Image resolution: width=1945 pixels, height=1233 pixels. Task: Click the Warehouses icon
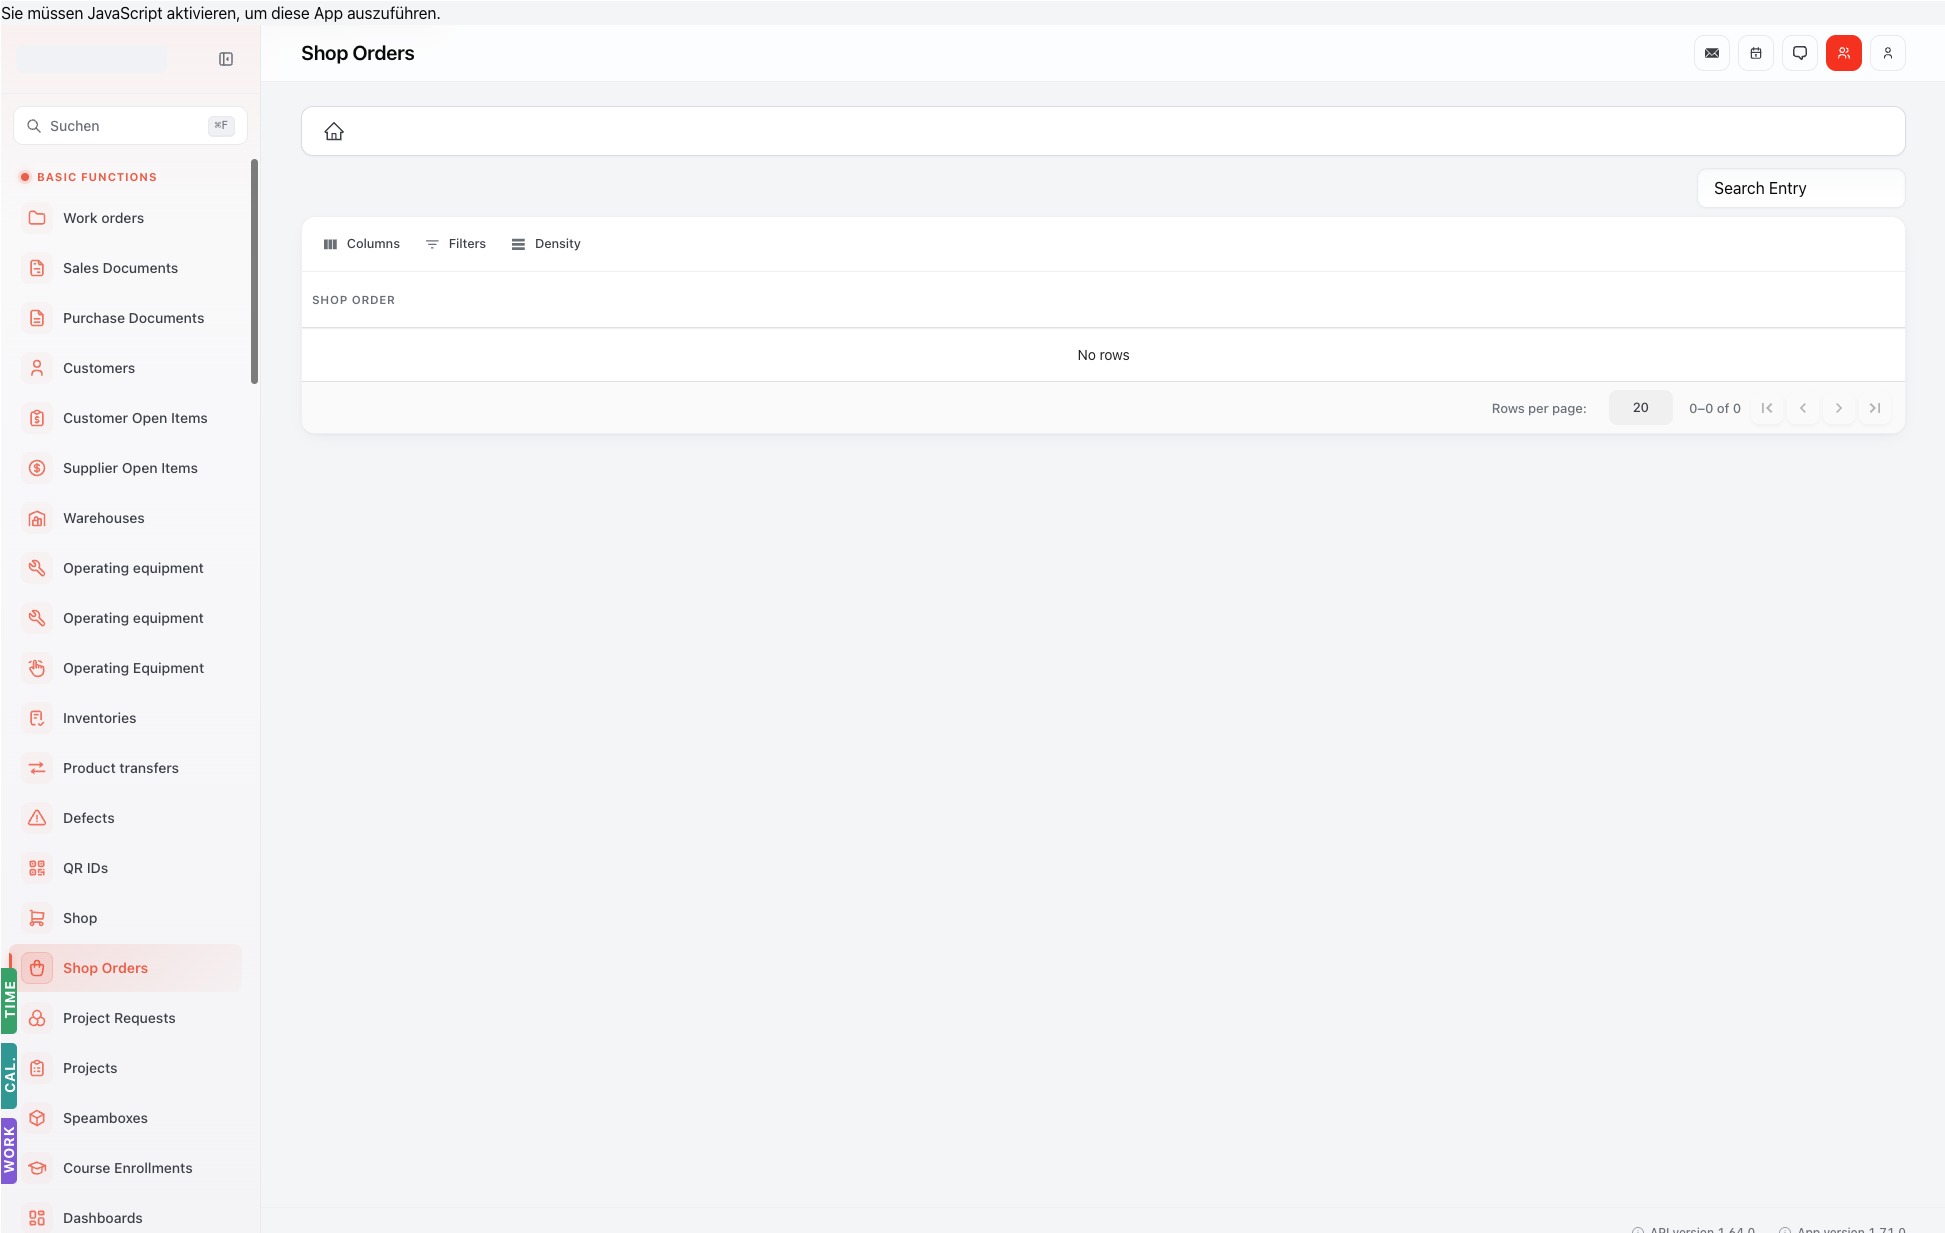37,518
